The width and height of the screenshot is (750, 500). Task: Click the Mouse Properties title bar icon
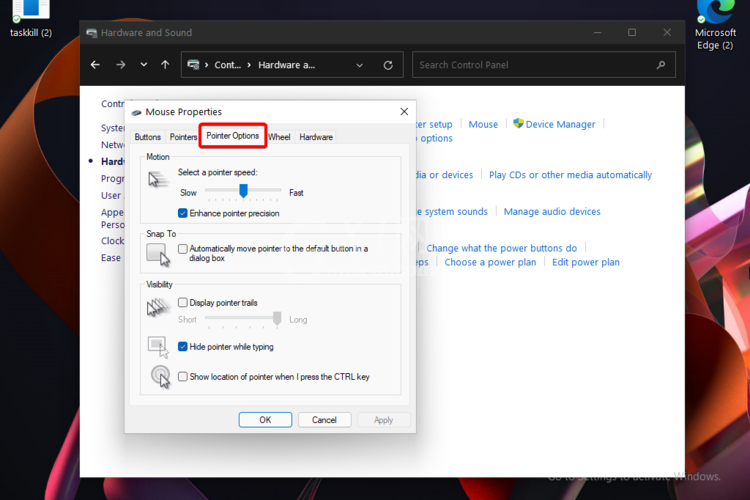[136, 112]
